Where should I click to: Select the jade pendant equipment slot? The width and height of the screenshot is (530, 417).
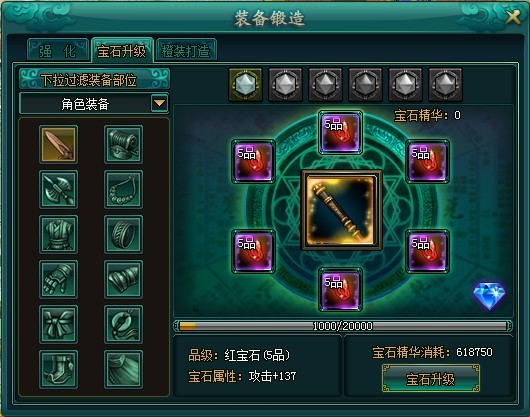coord(123,324)
